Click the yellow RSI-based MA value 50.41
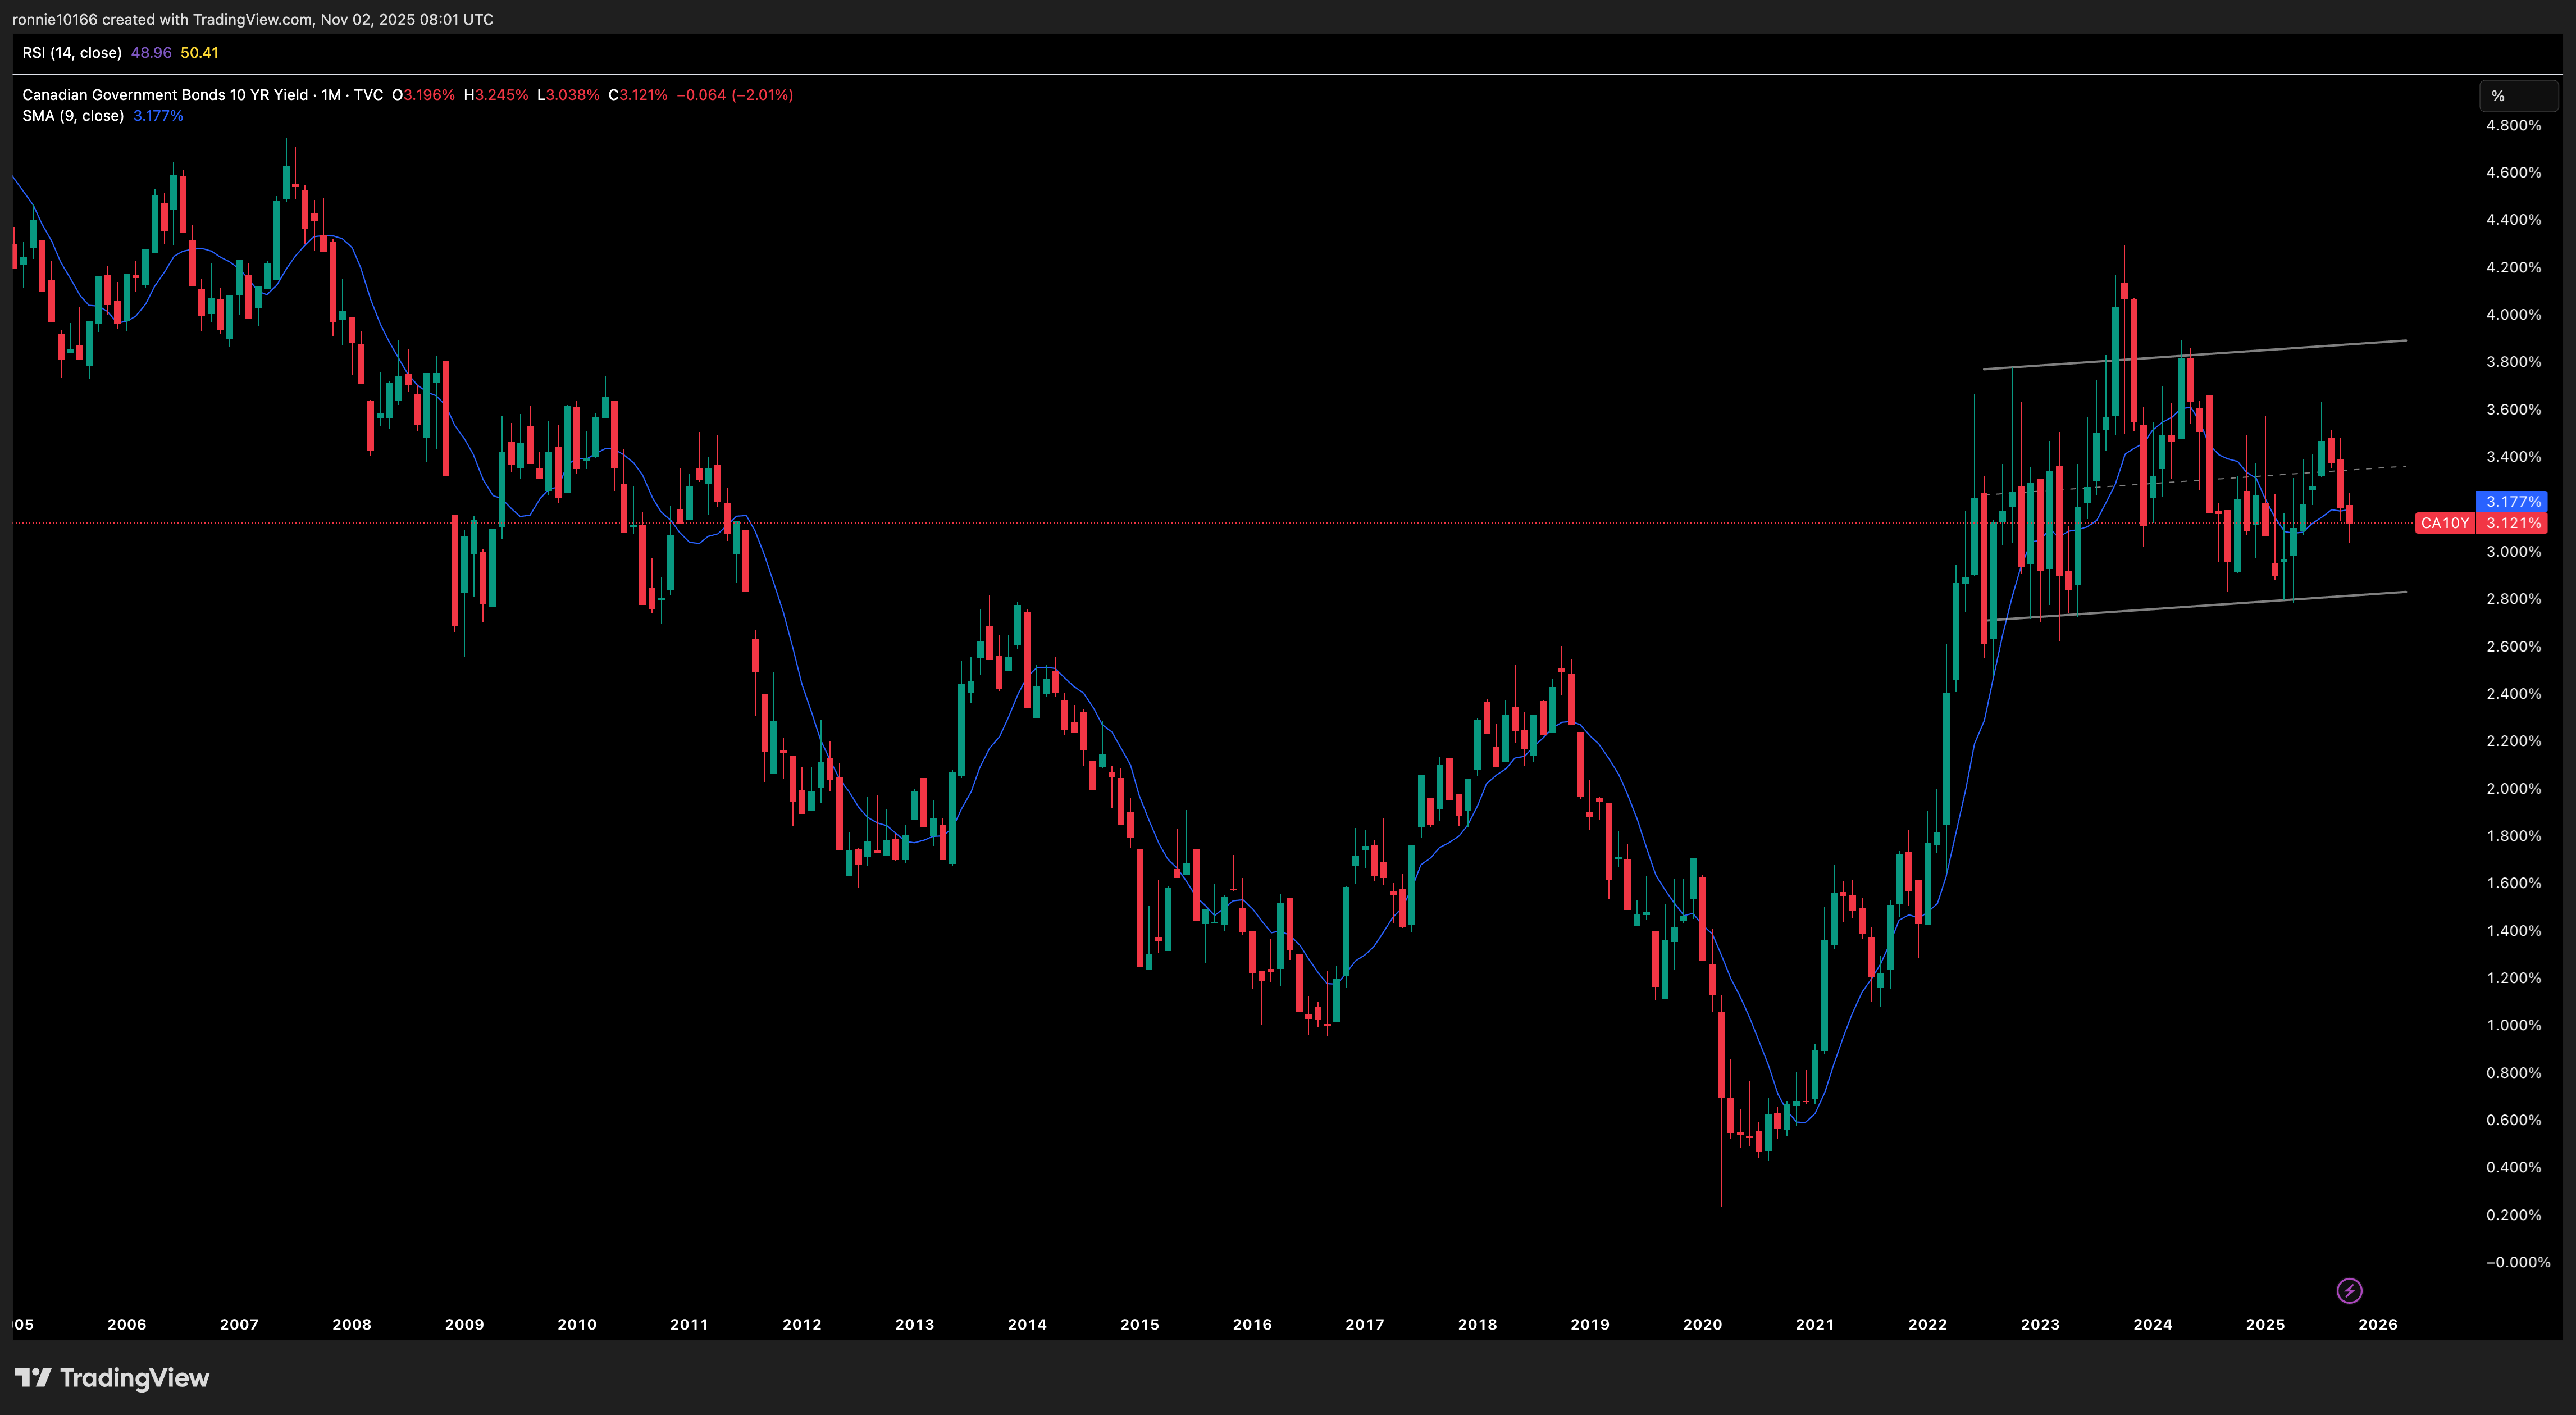Screen dimensions: 2576x1415 [x=199, y=52]
